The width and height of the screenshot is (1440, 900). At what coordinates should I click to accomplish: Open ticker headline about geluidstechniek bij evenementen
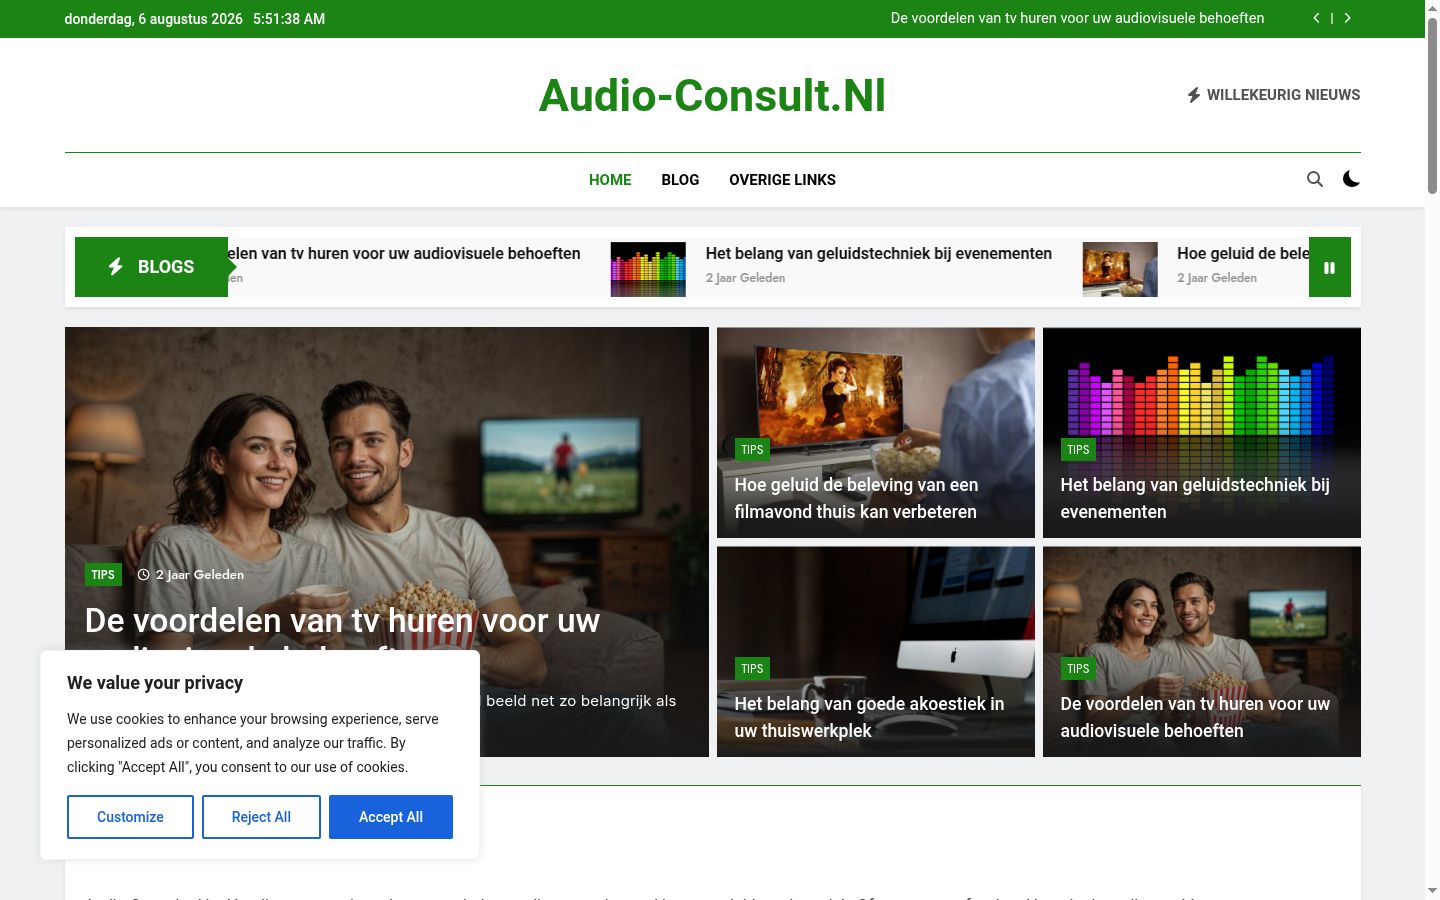coord(878,254)
